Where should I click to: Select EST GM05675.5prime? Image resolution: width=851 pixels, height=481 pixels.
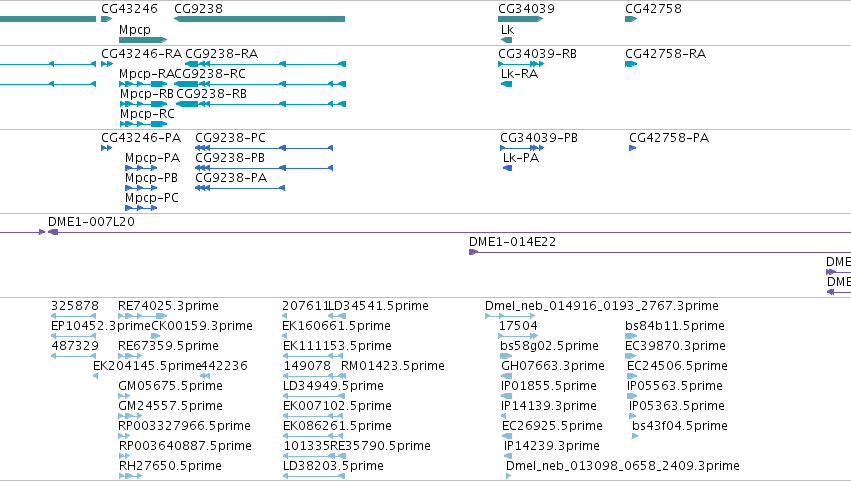click(170, 387)
